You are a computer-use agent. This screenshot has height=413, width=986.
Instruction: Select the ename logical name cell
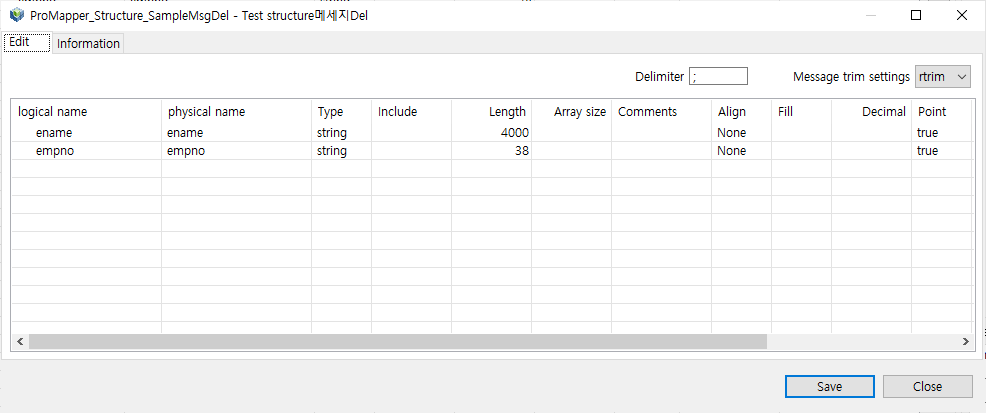54,132
